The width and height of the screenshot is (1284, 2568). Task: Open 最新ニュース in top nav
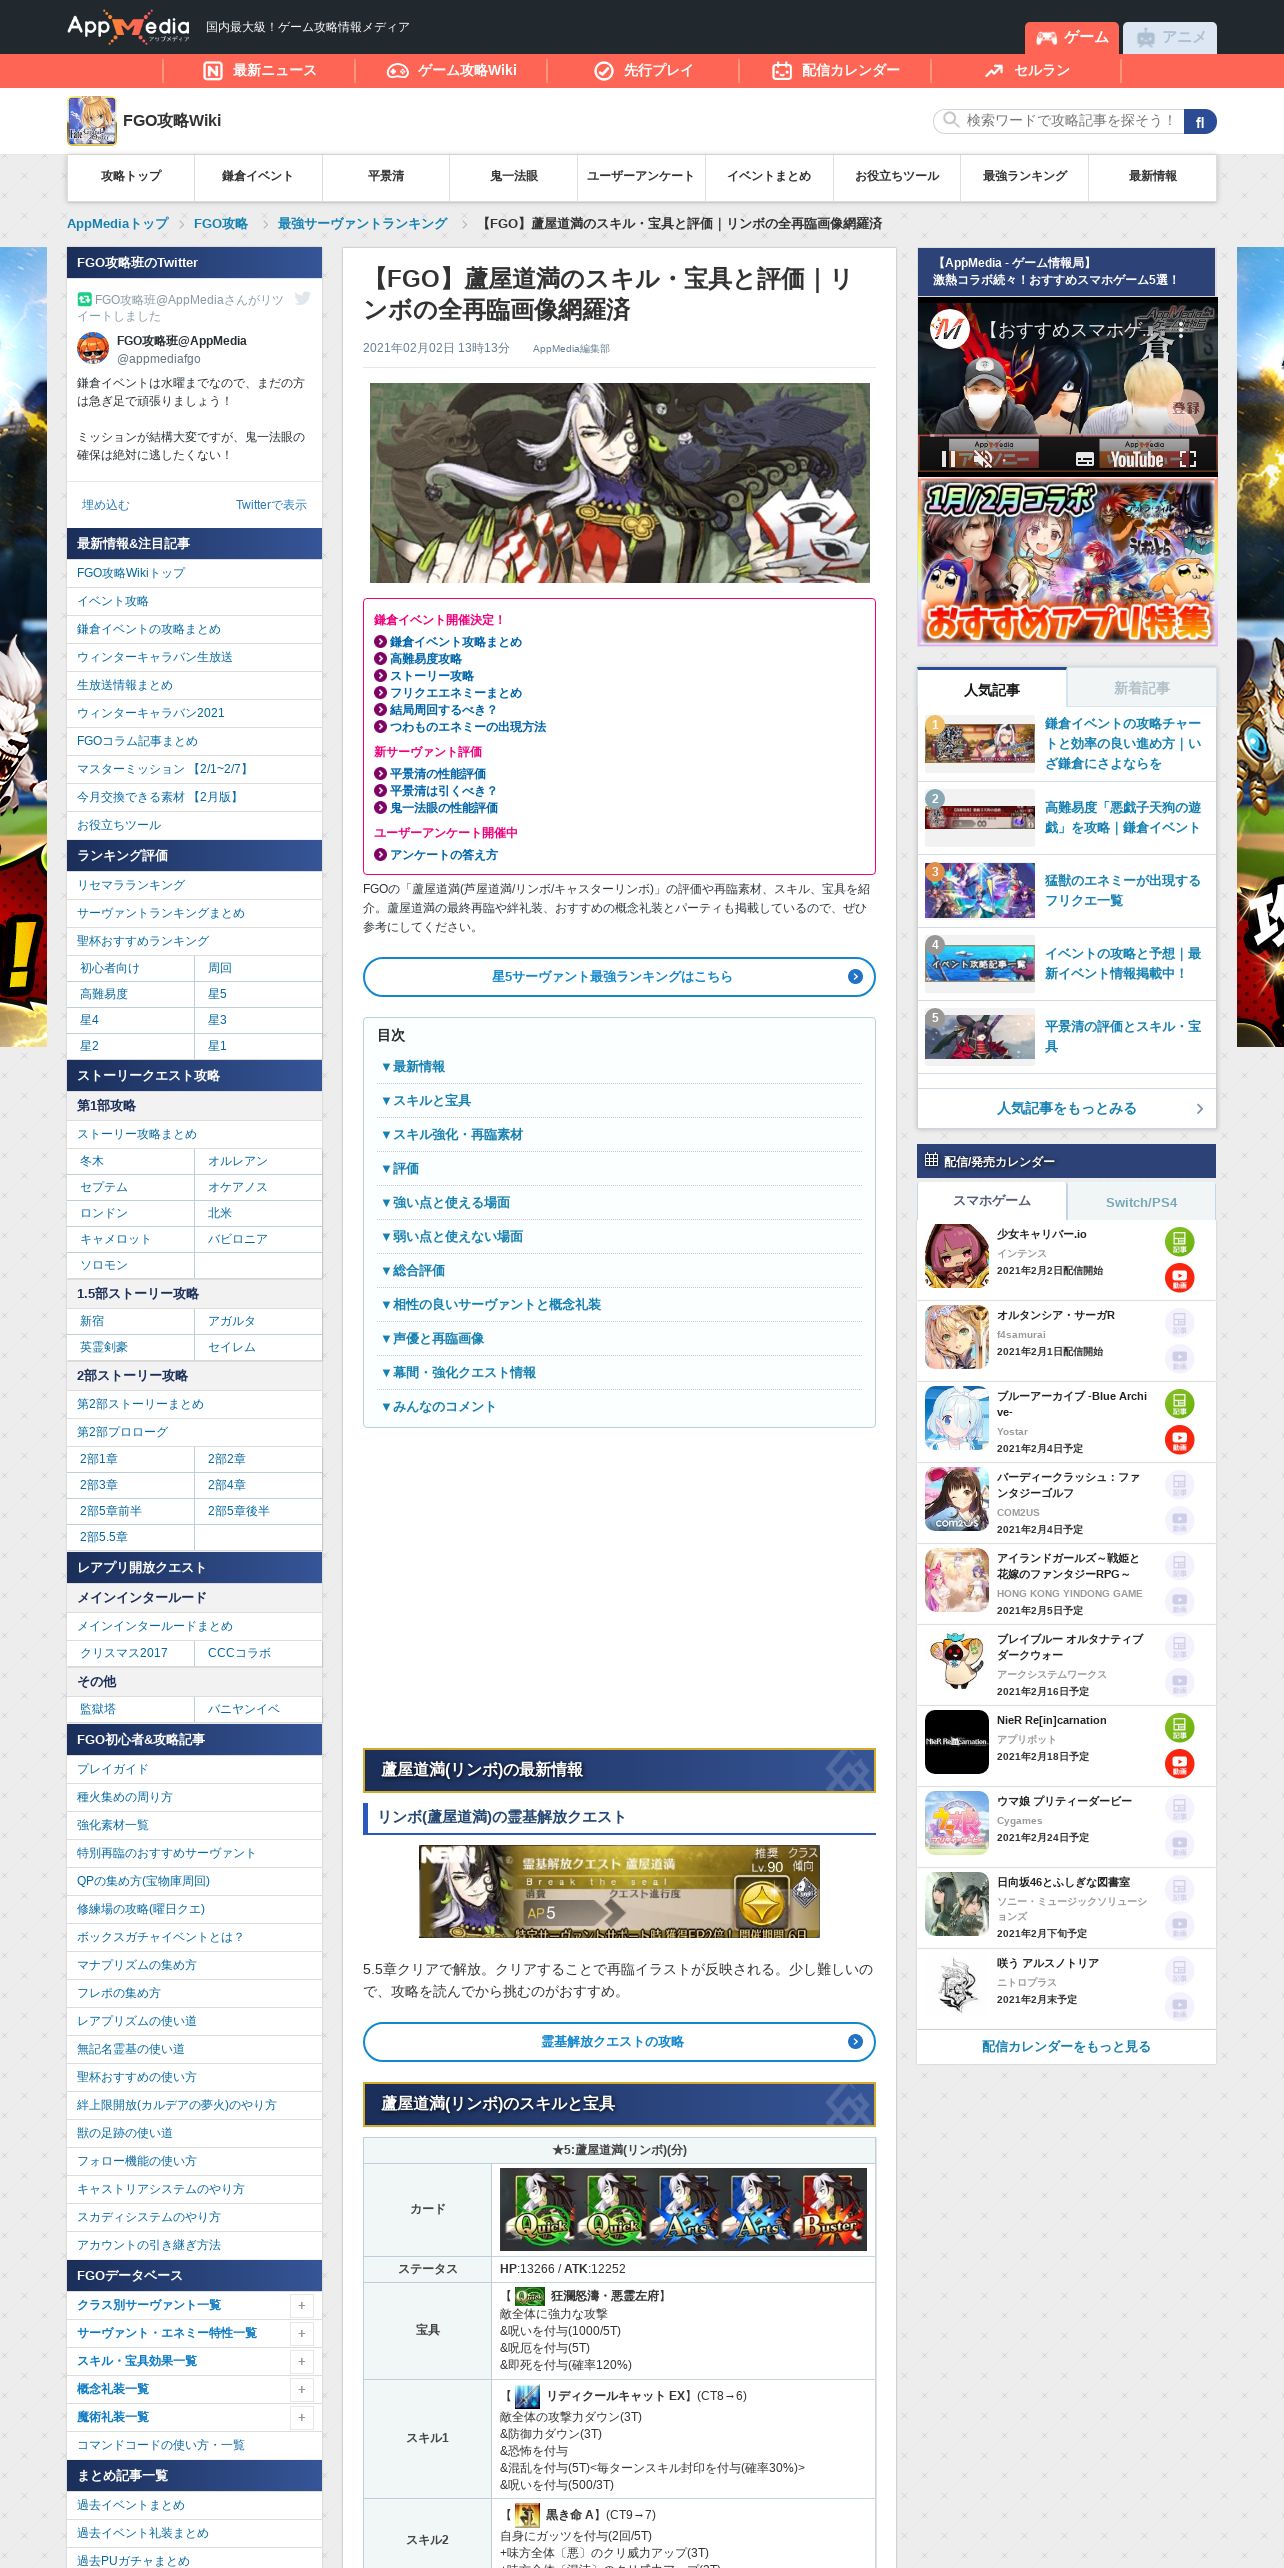coord(259,70)
